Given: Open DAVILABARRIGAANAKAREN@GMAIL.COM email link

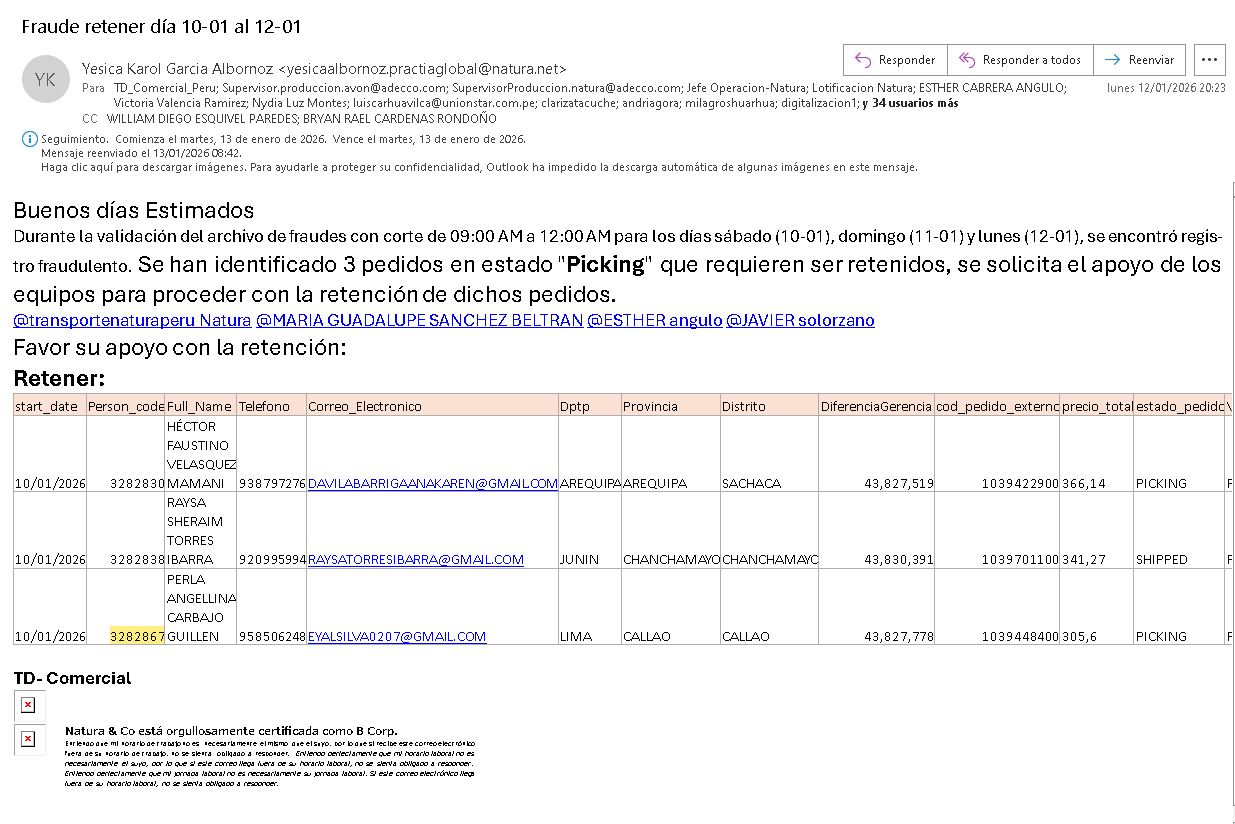Looking at the screenshot, I should pyautogui.click(x=432, y=483).
